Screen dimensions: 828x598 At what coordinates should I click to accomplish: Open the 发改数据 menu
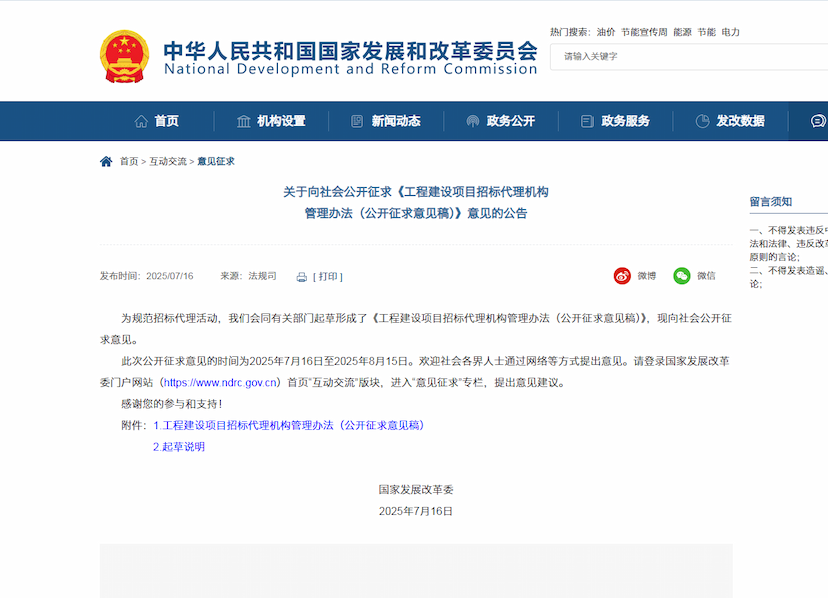(x=740, y=122)
